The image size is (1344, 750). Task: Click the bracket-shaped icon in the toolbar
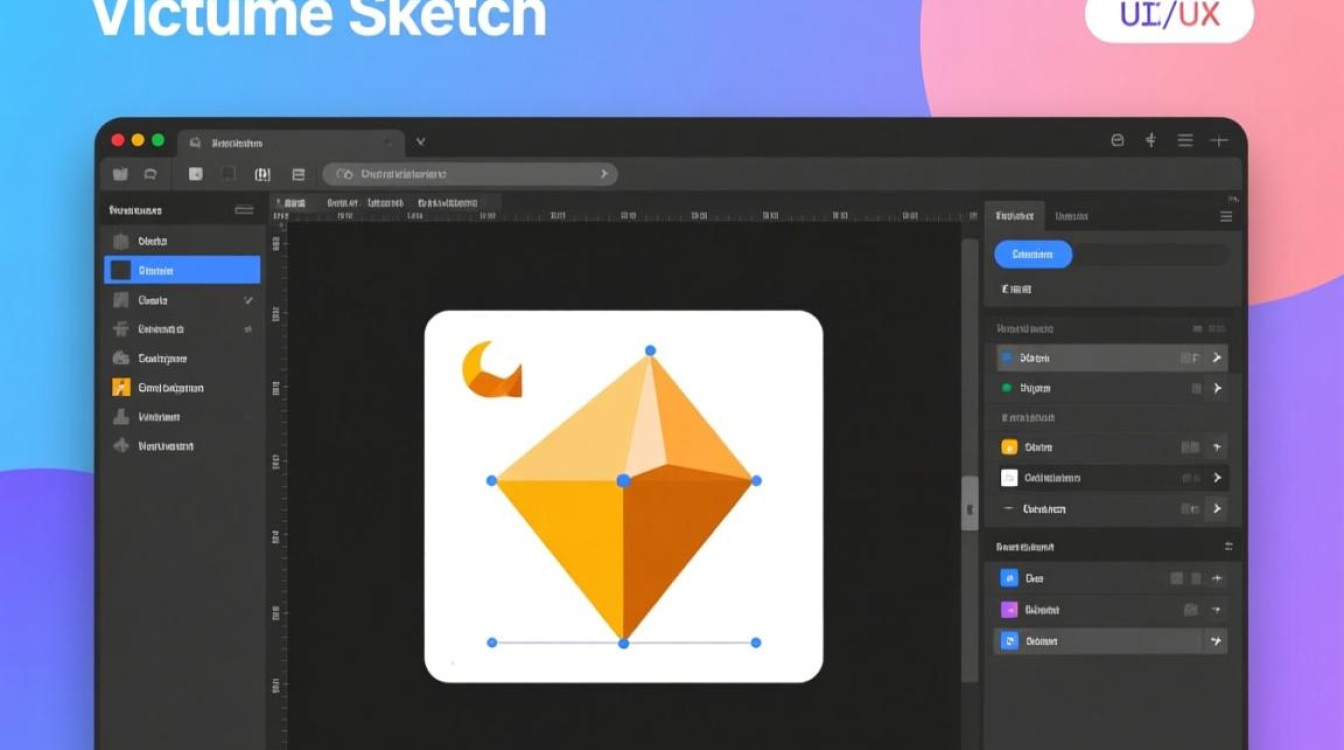point(262,174)
